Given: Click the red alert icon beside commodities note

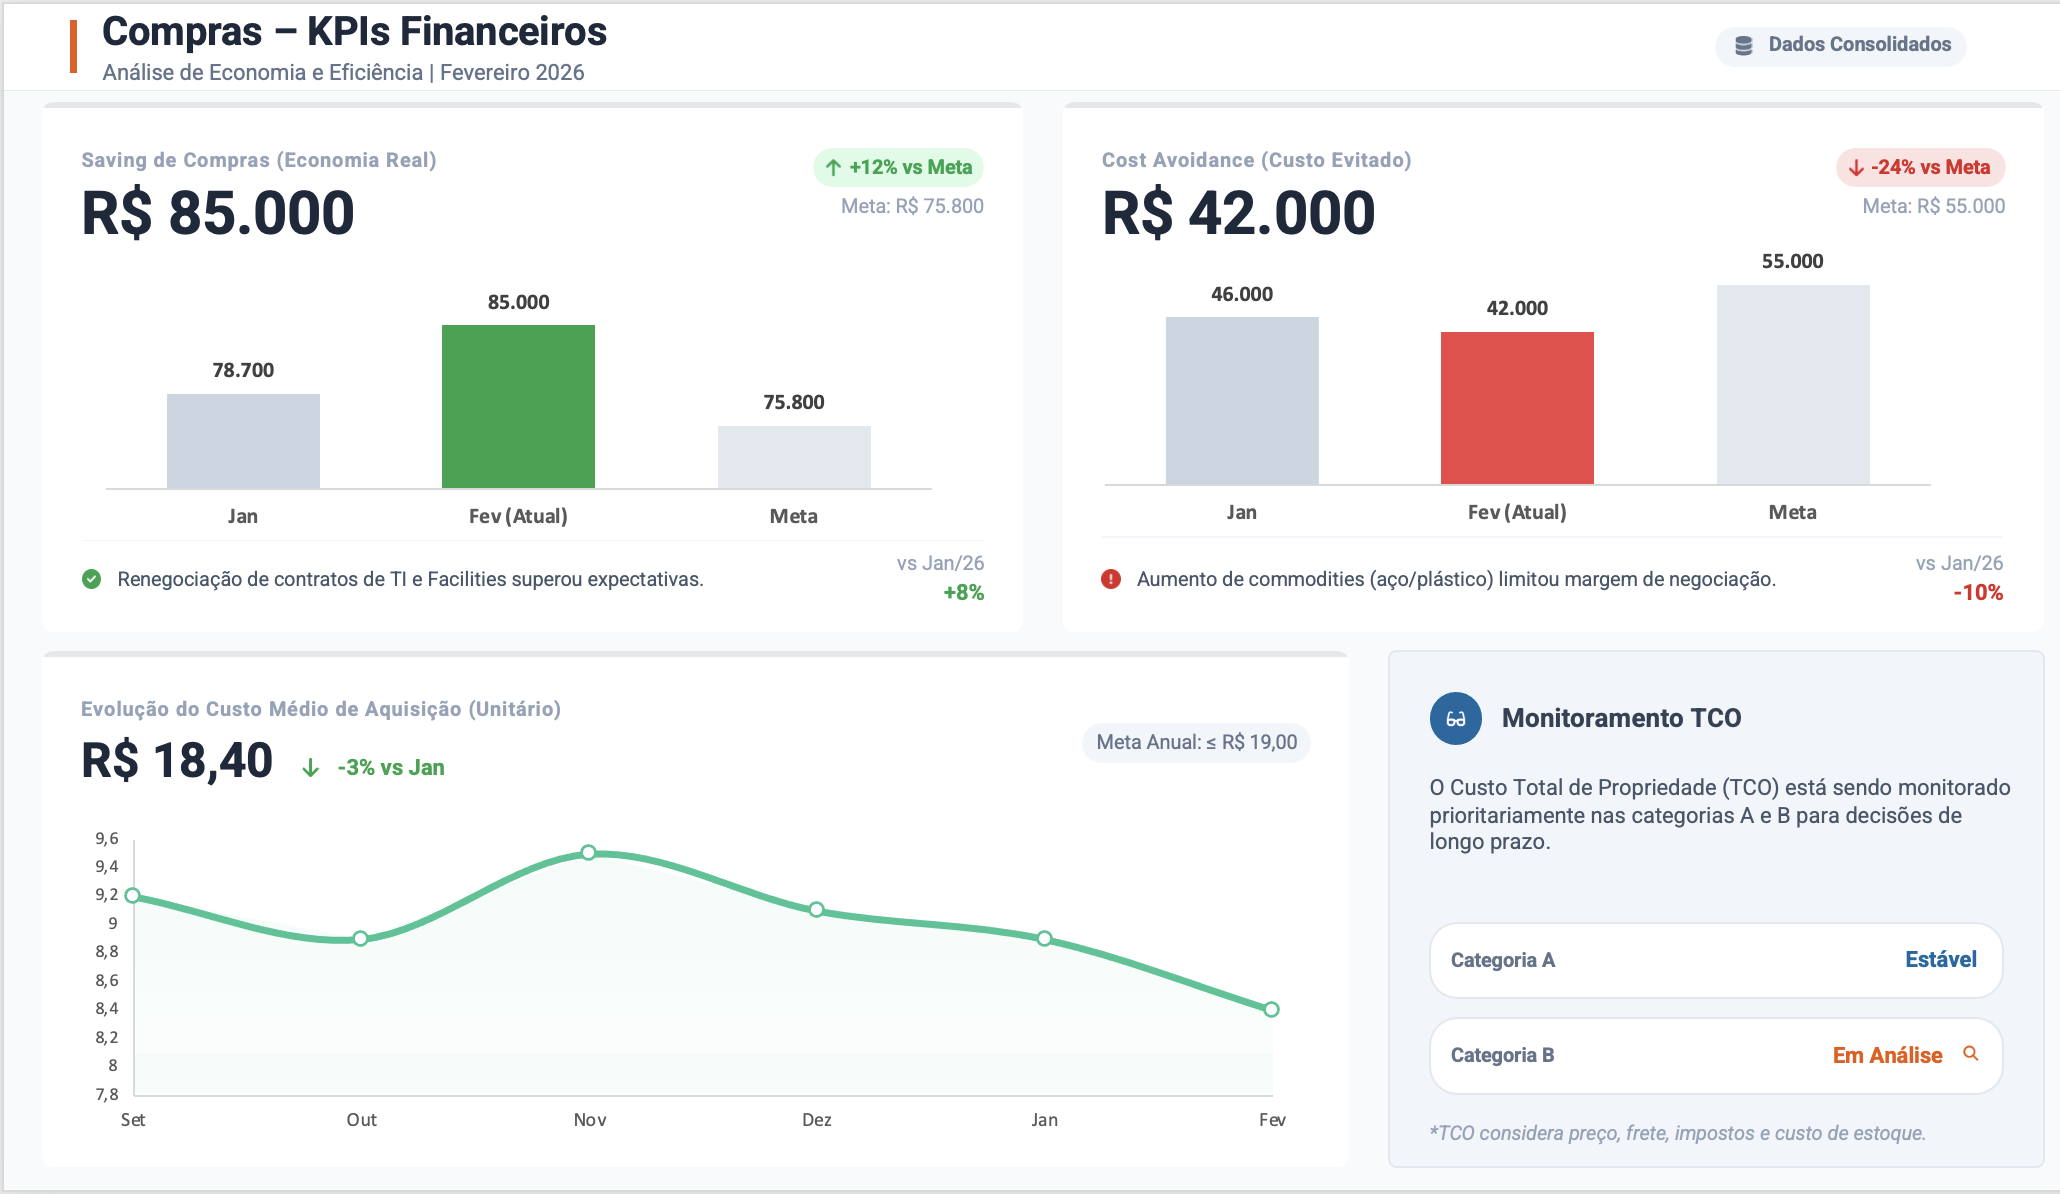Looking at the screenshot, I should [1111, 579].
